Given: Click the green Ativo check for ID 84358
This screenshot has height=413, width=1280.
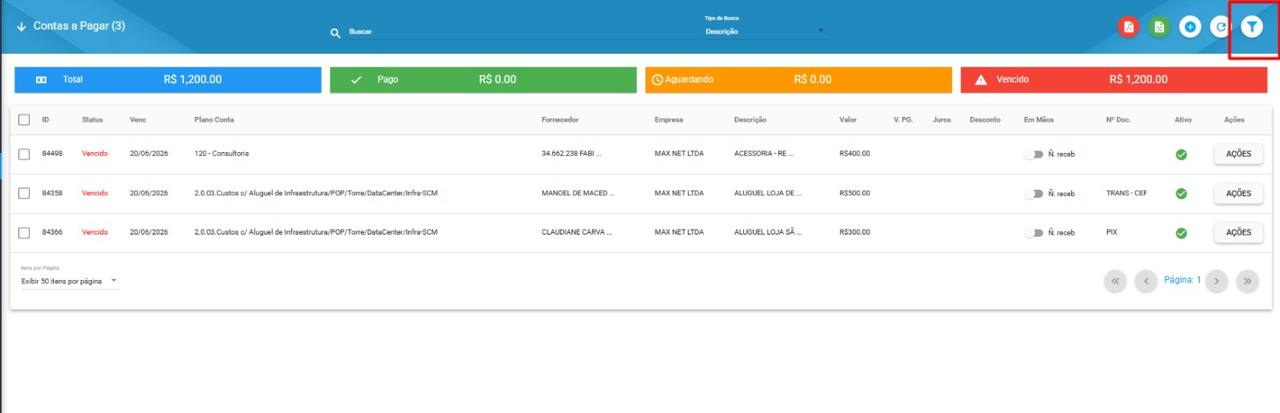Looking at the screenshot, I should 1181,193.
